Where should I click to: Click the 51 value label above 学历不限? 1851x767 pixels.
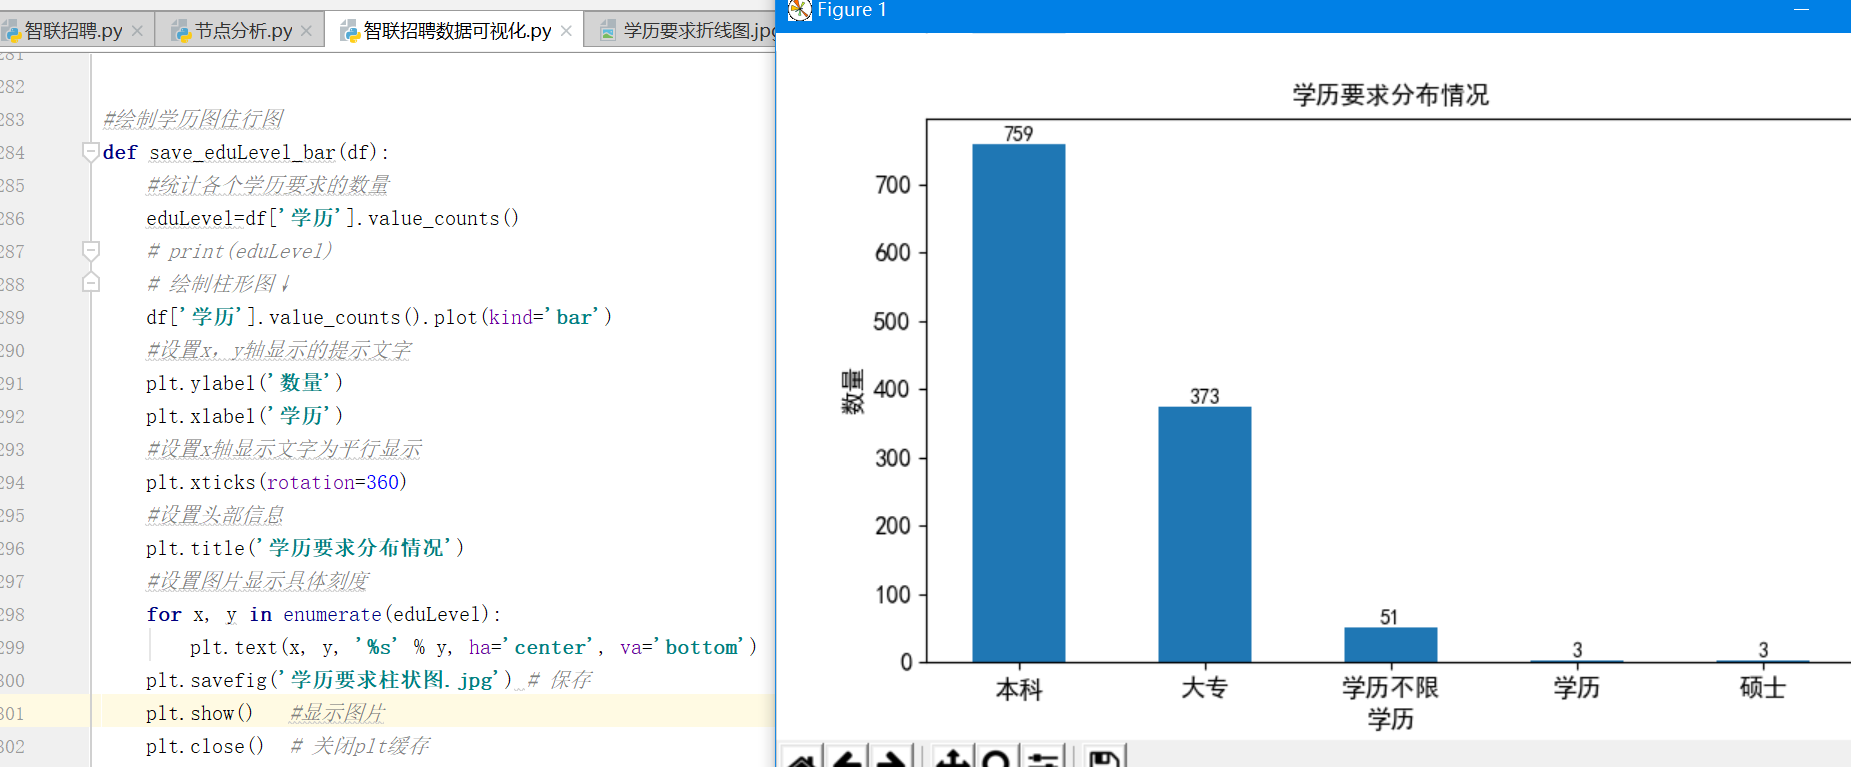click(x=1389, y=618)
